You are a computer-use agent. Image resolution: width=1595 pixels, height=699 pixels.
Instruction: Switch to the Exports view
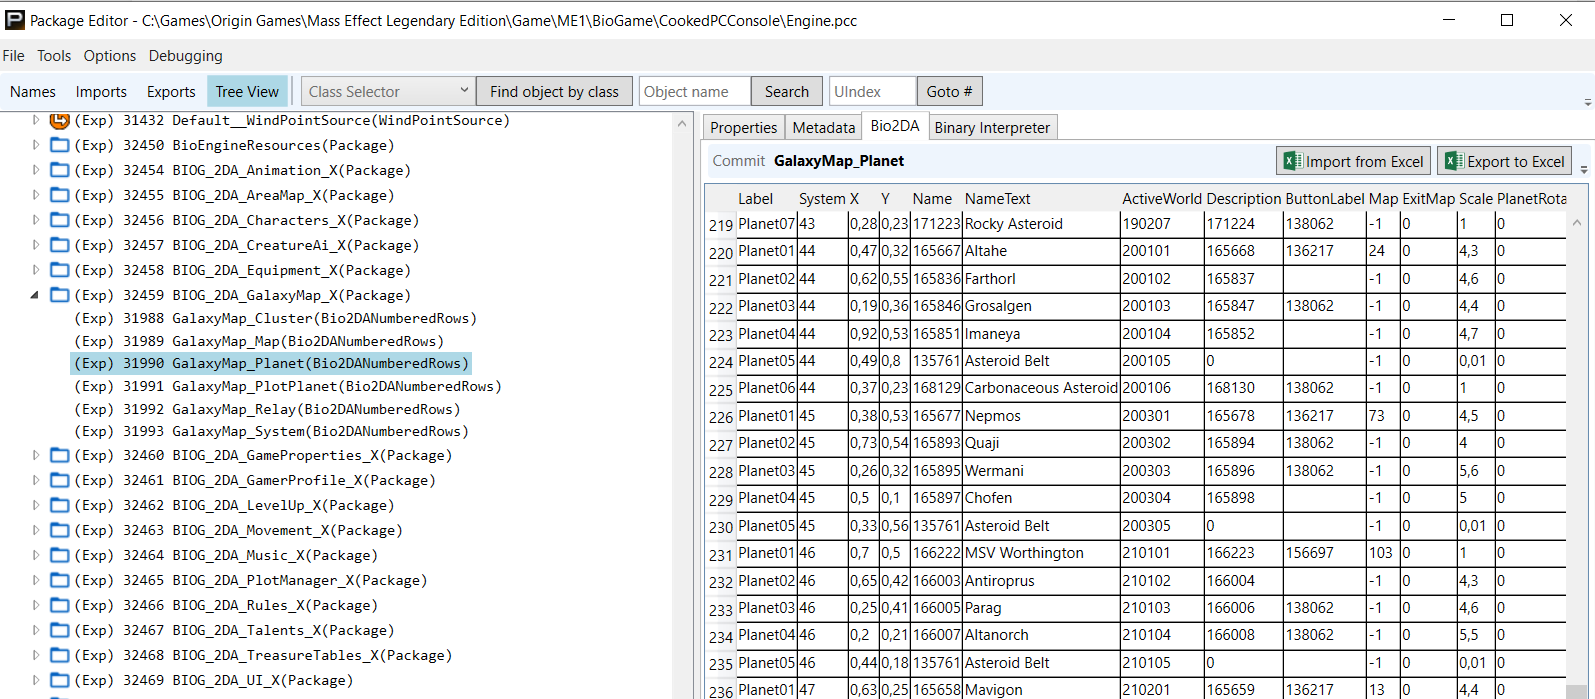pyautogui.click(x=171, y=91)
